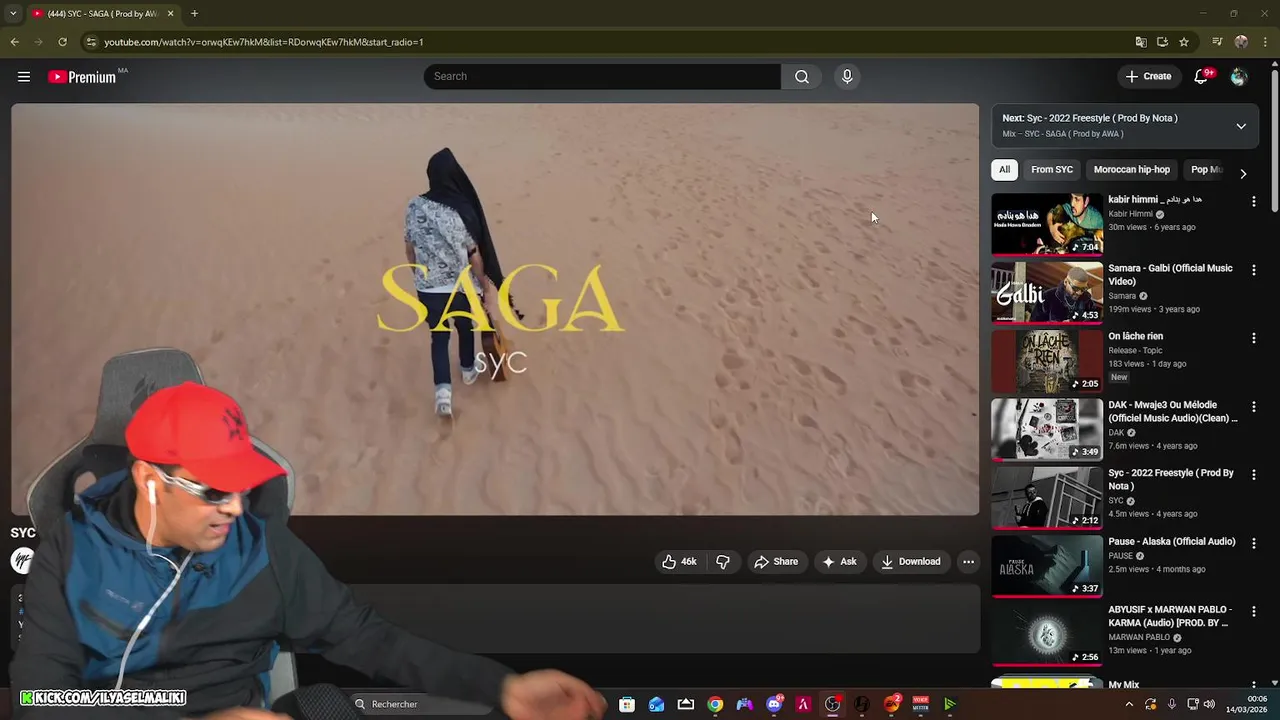The image size is (1280, 720).
Task: Close the SYC - SAGA browser tab
Action: point(170,13)
